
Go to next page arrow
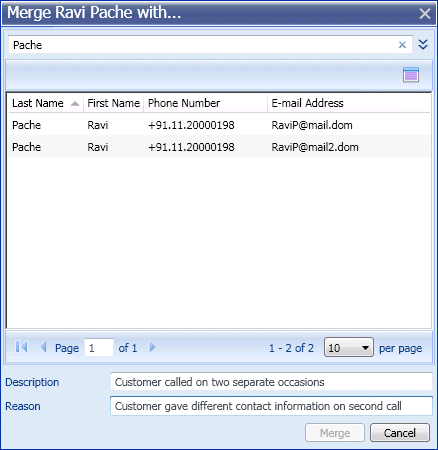[152, 347]
